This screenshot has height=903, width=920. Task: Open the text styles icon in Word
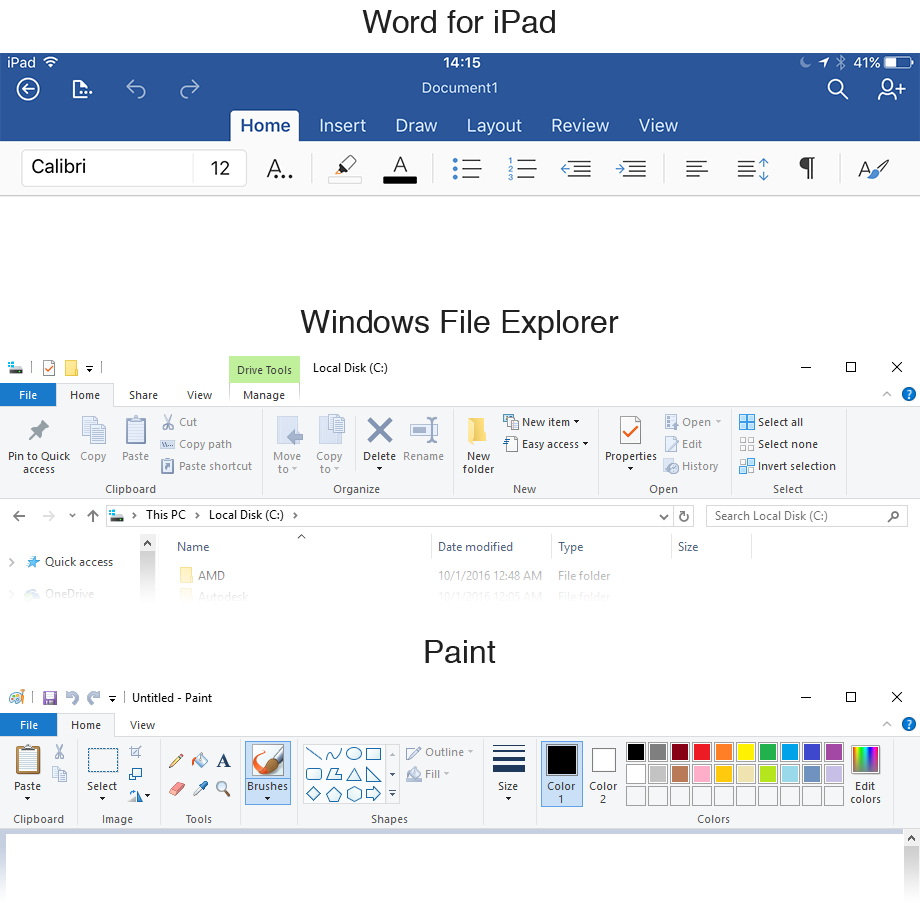click(873, 169)
